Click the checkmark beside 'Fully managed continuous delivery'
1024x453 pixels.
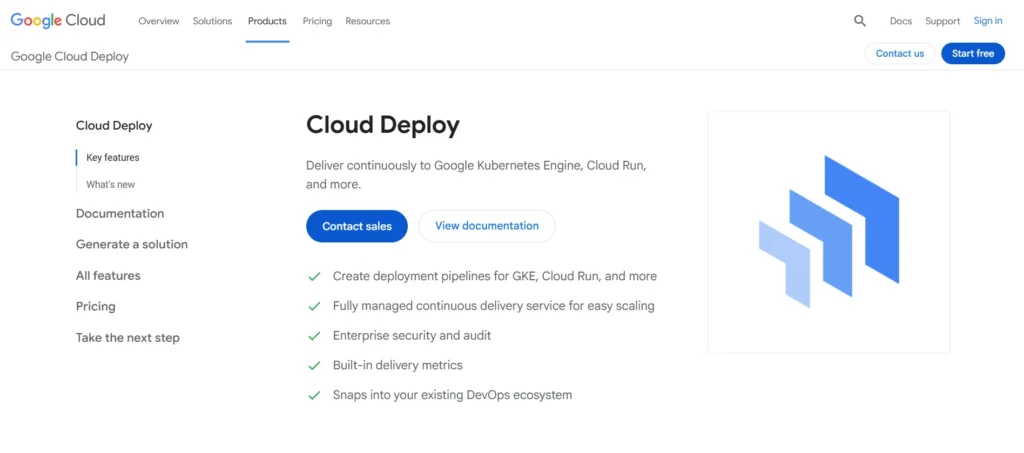[315, 306]
